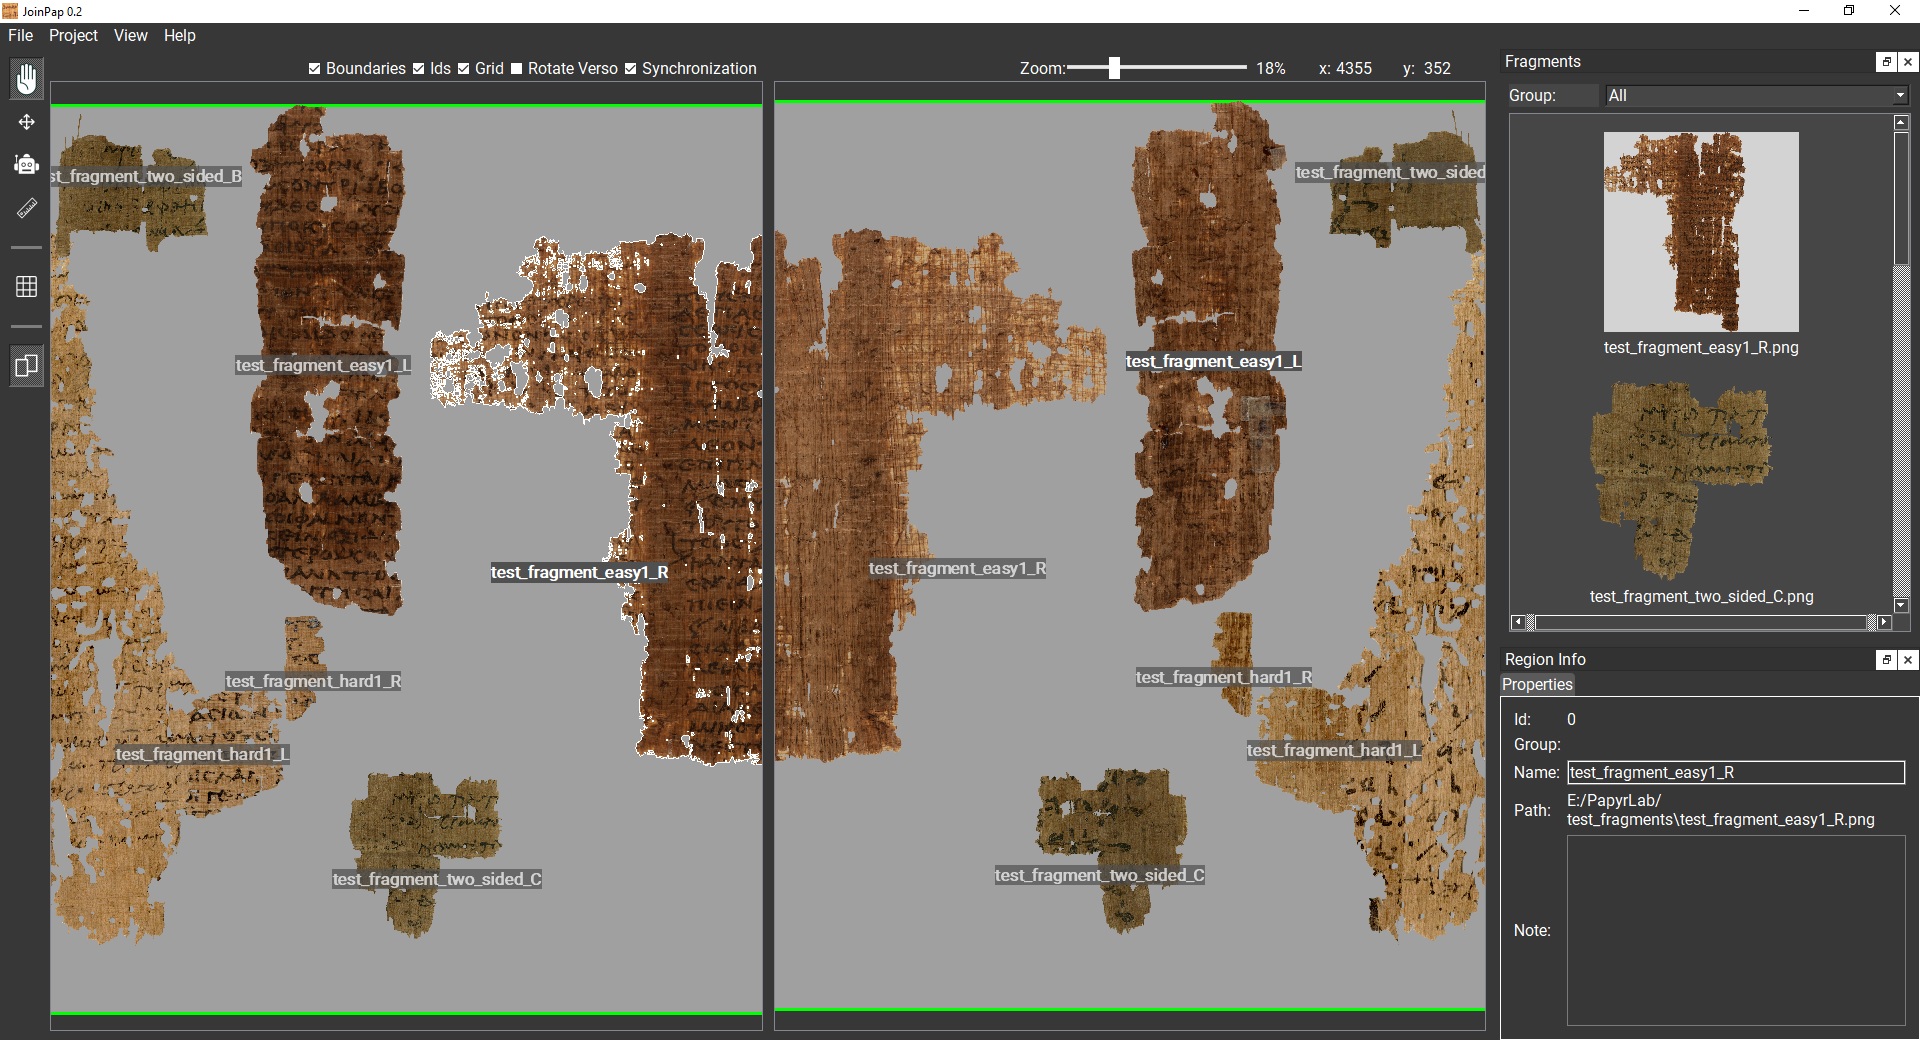The width and height of the screenshot is (1920, 1040).
Task: Open the grid tool in the sidebar
Action: pos(25,286)
